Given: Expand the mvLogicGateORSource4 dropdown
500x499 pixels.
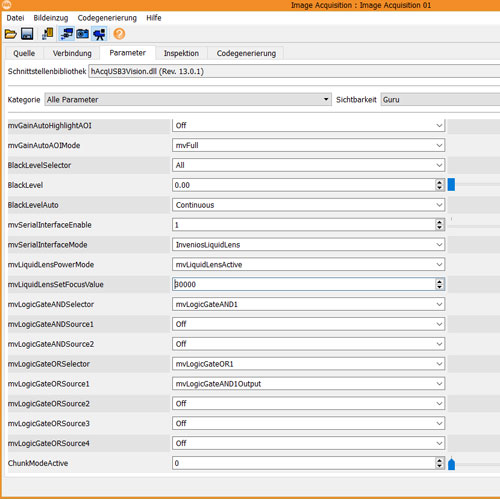Looking at the screenshot, I should pos(309,443).
